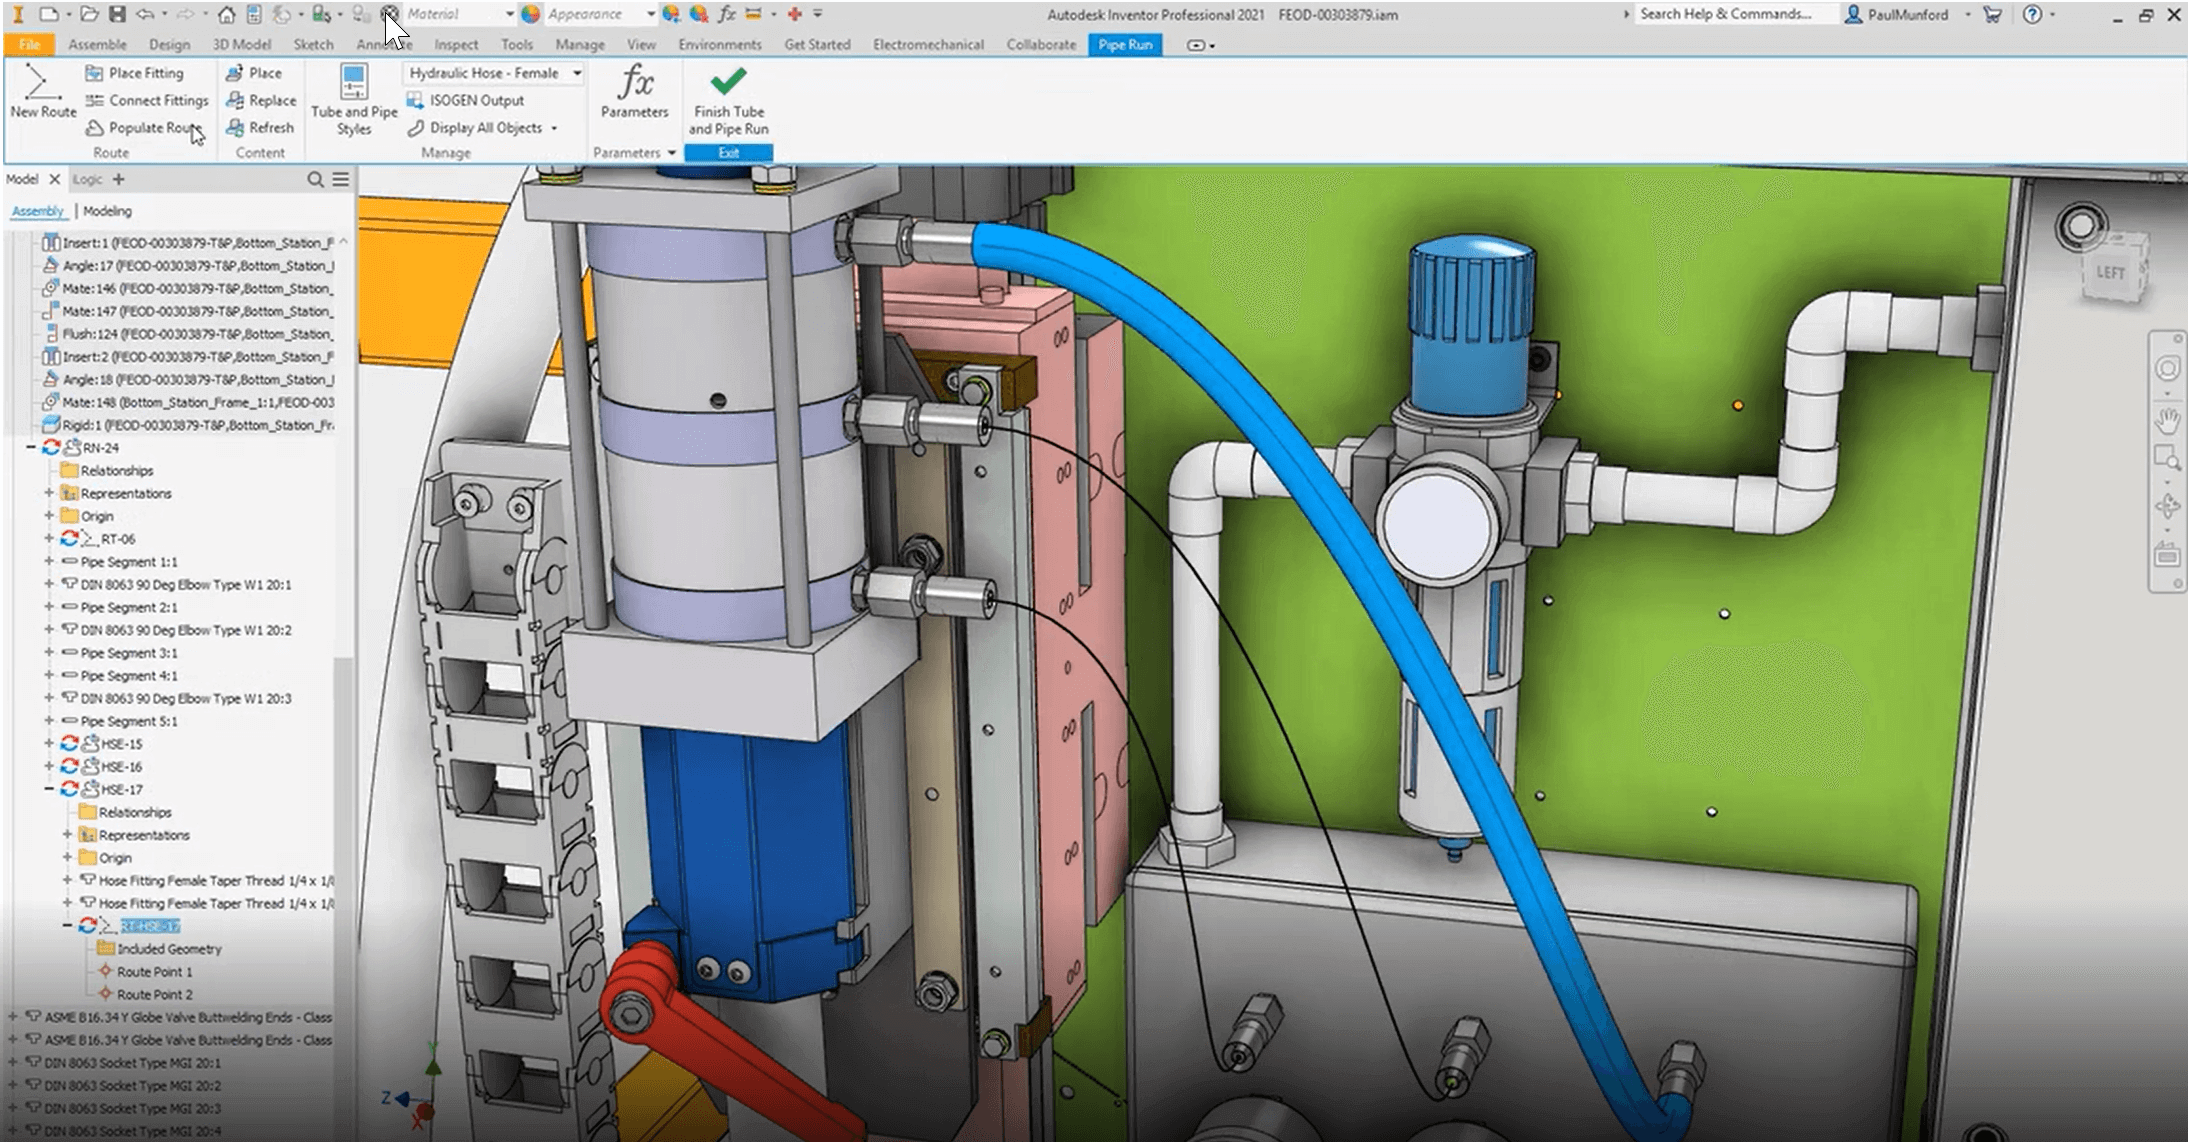Toggle Display All Objects
This screenshot has width=2188, height=1142.
(x=487, y=128)
